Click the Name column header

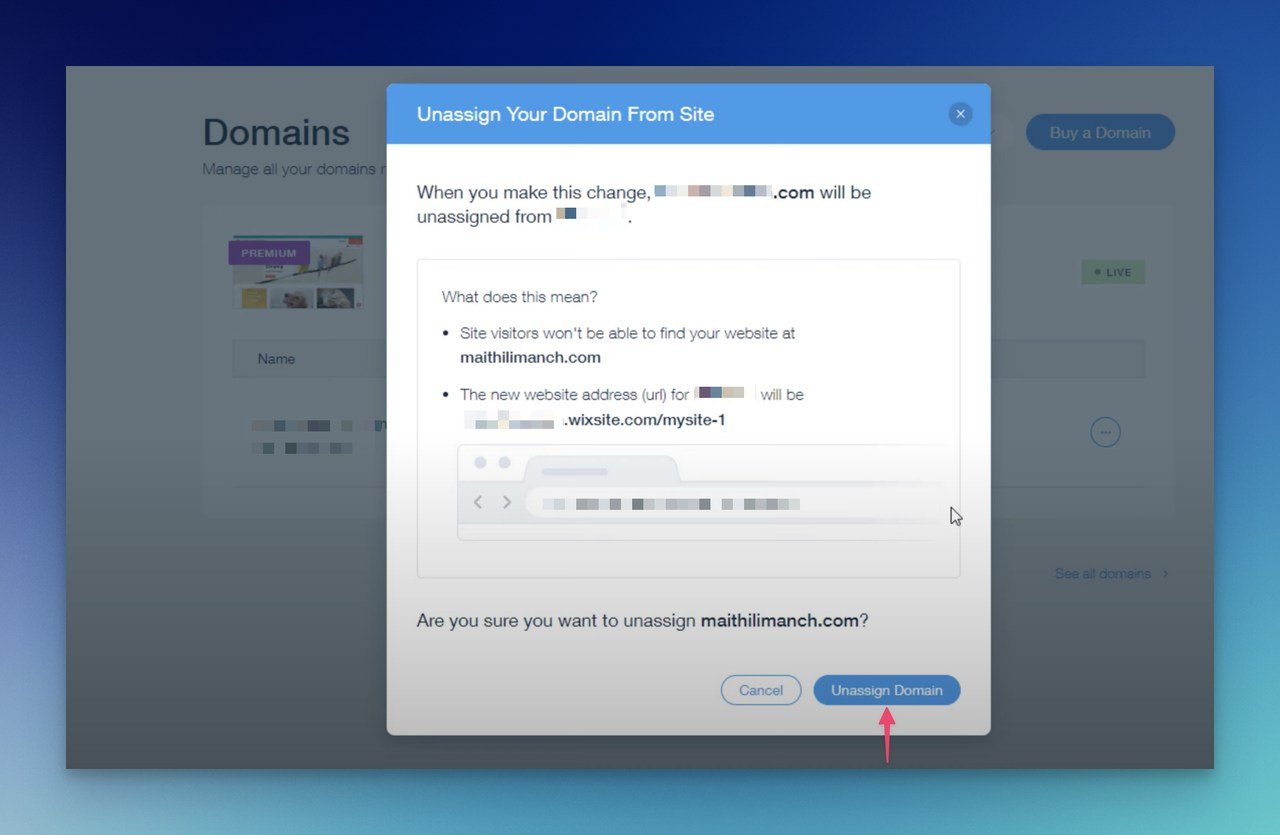tap(276, 359)
